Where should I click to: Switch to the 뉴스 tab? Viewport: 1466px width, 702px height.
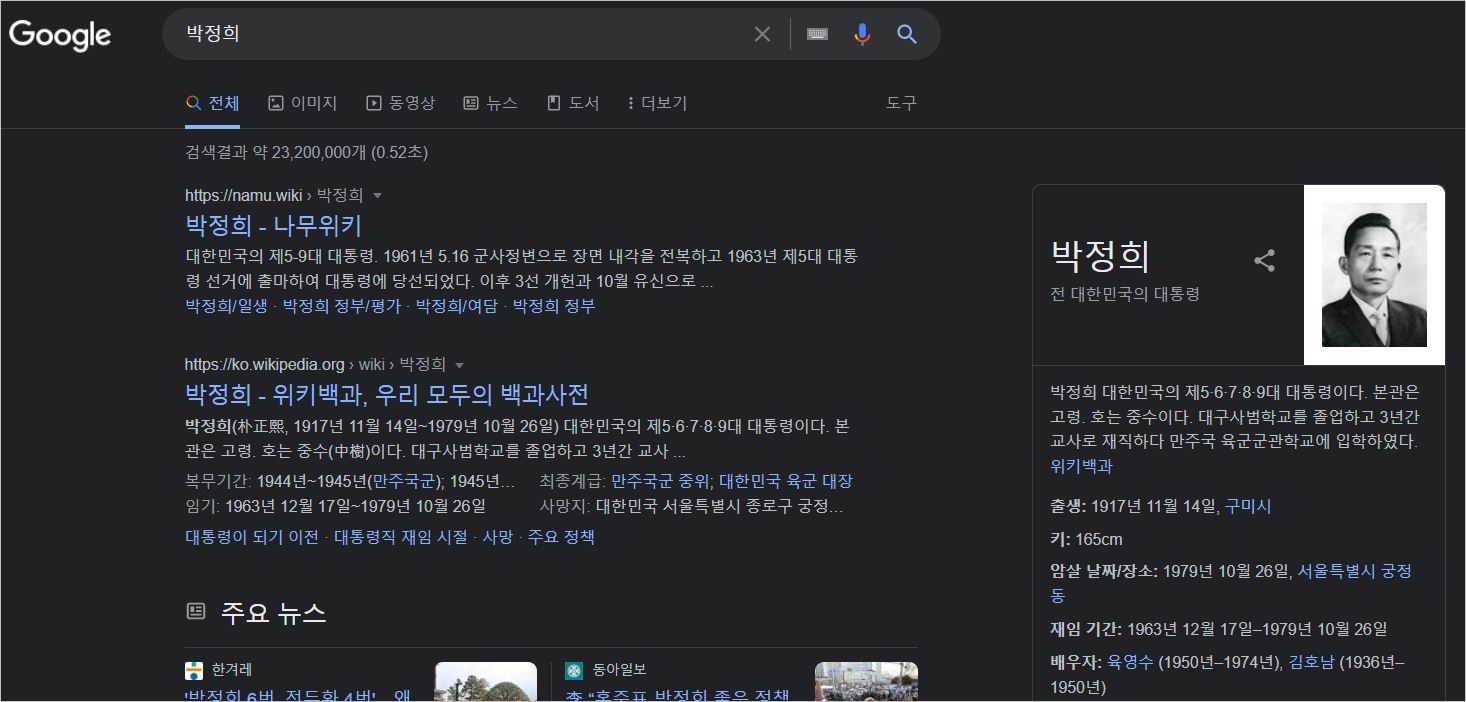pos(490,103)
